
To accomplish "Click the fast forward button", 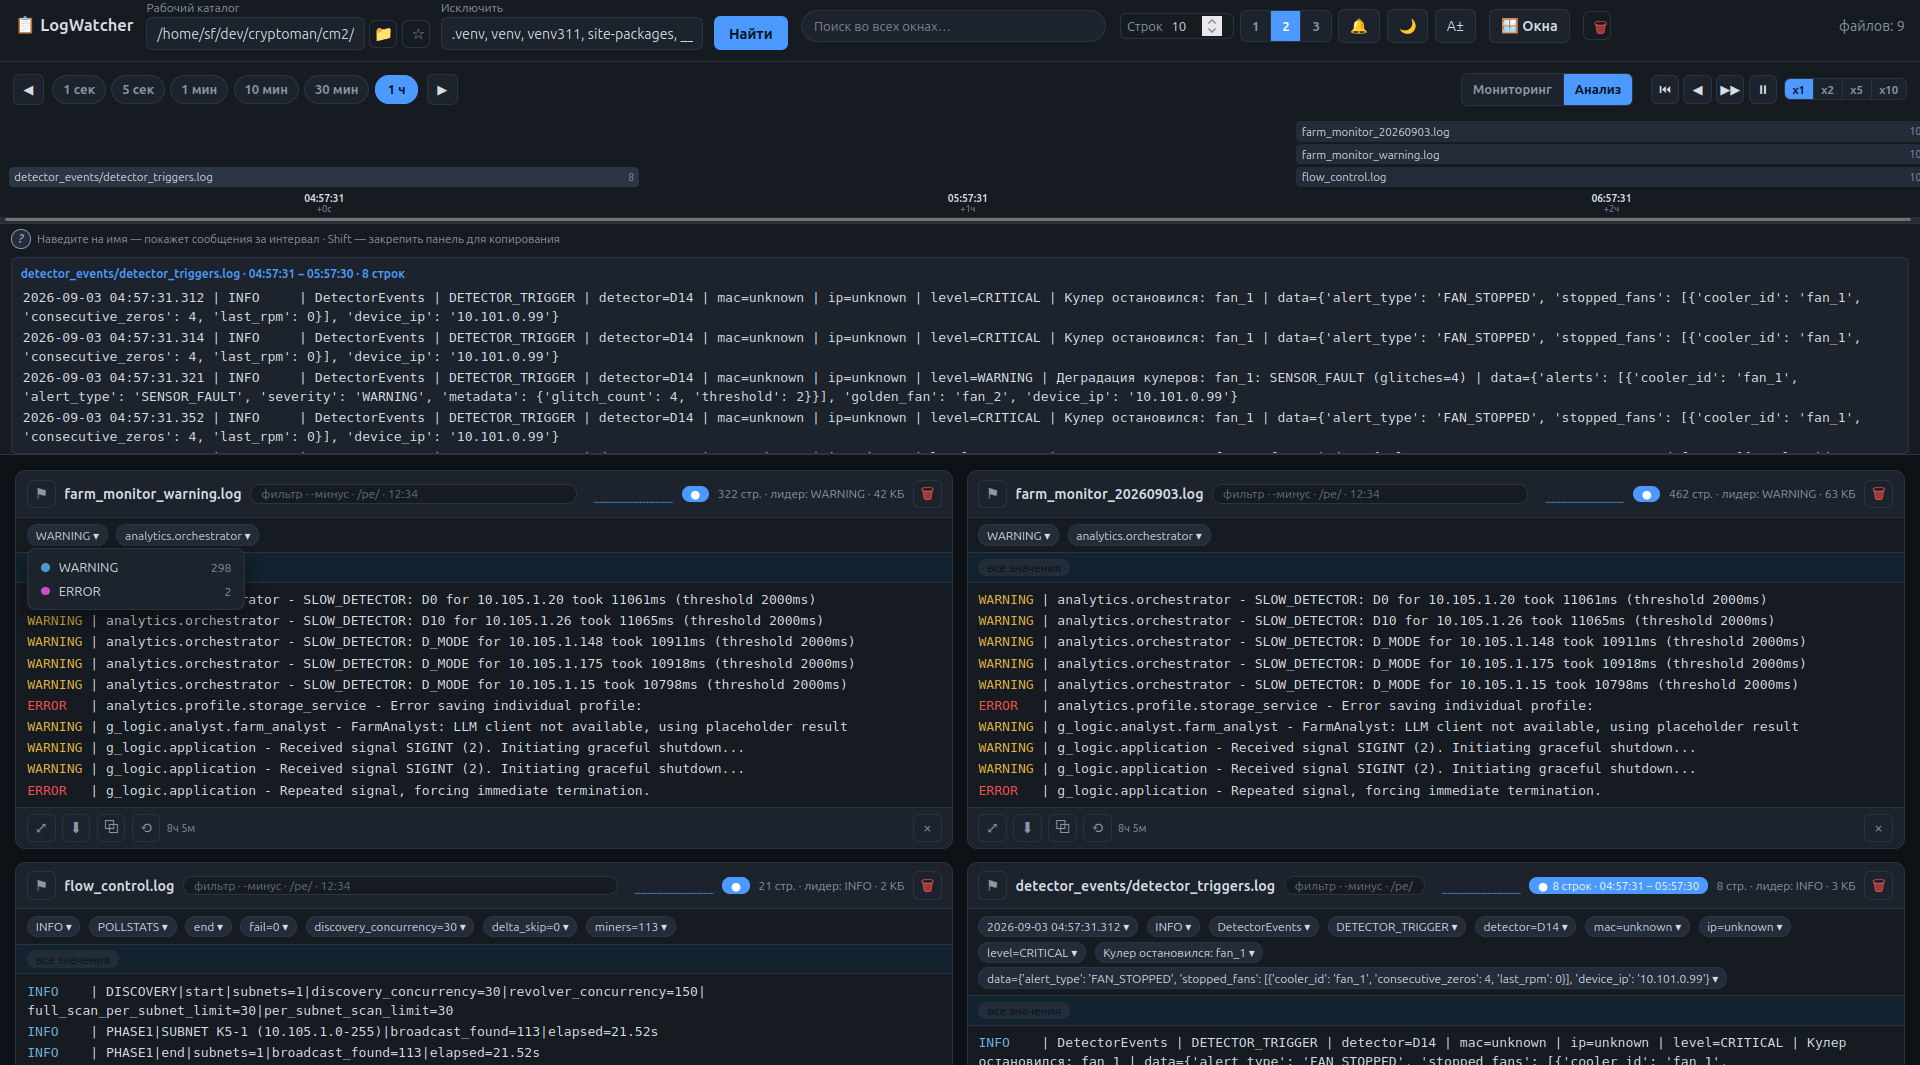I will (1729, 90).
